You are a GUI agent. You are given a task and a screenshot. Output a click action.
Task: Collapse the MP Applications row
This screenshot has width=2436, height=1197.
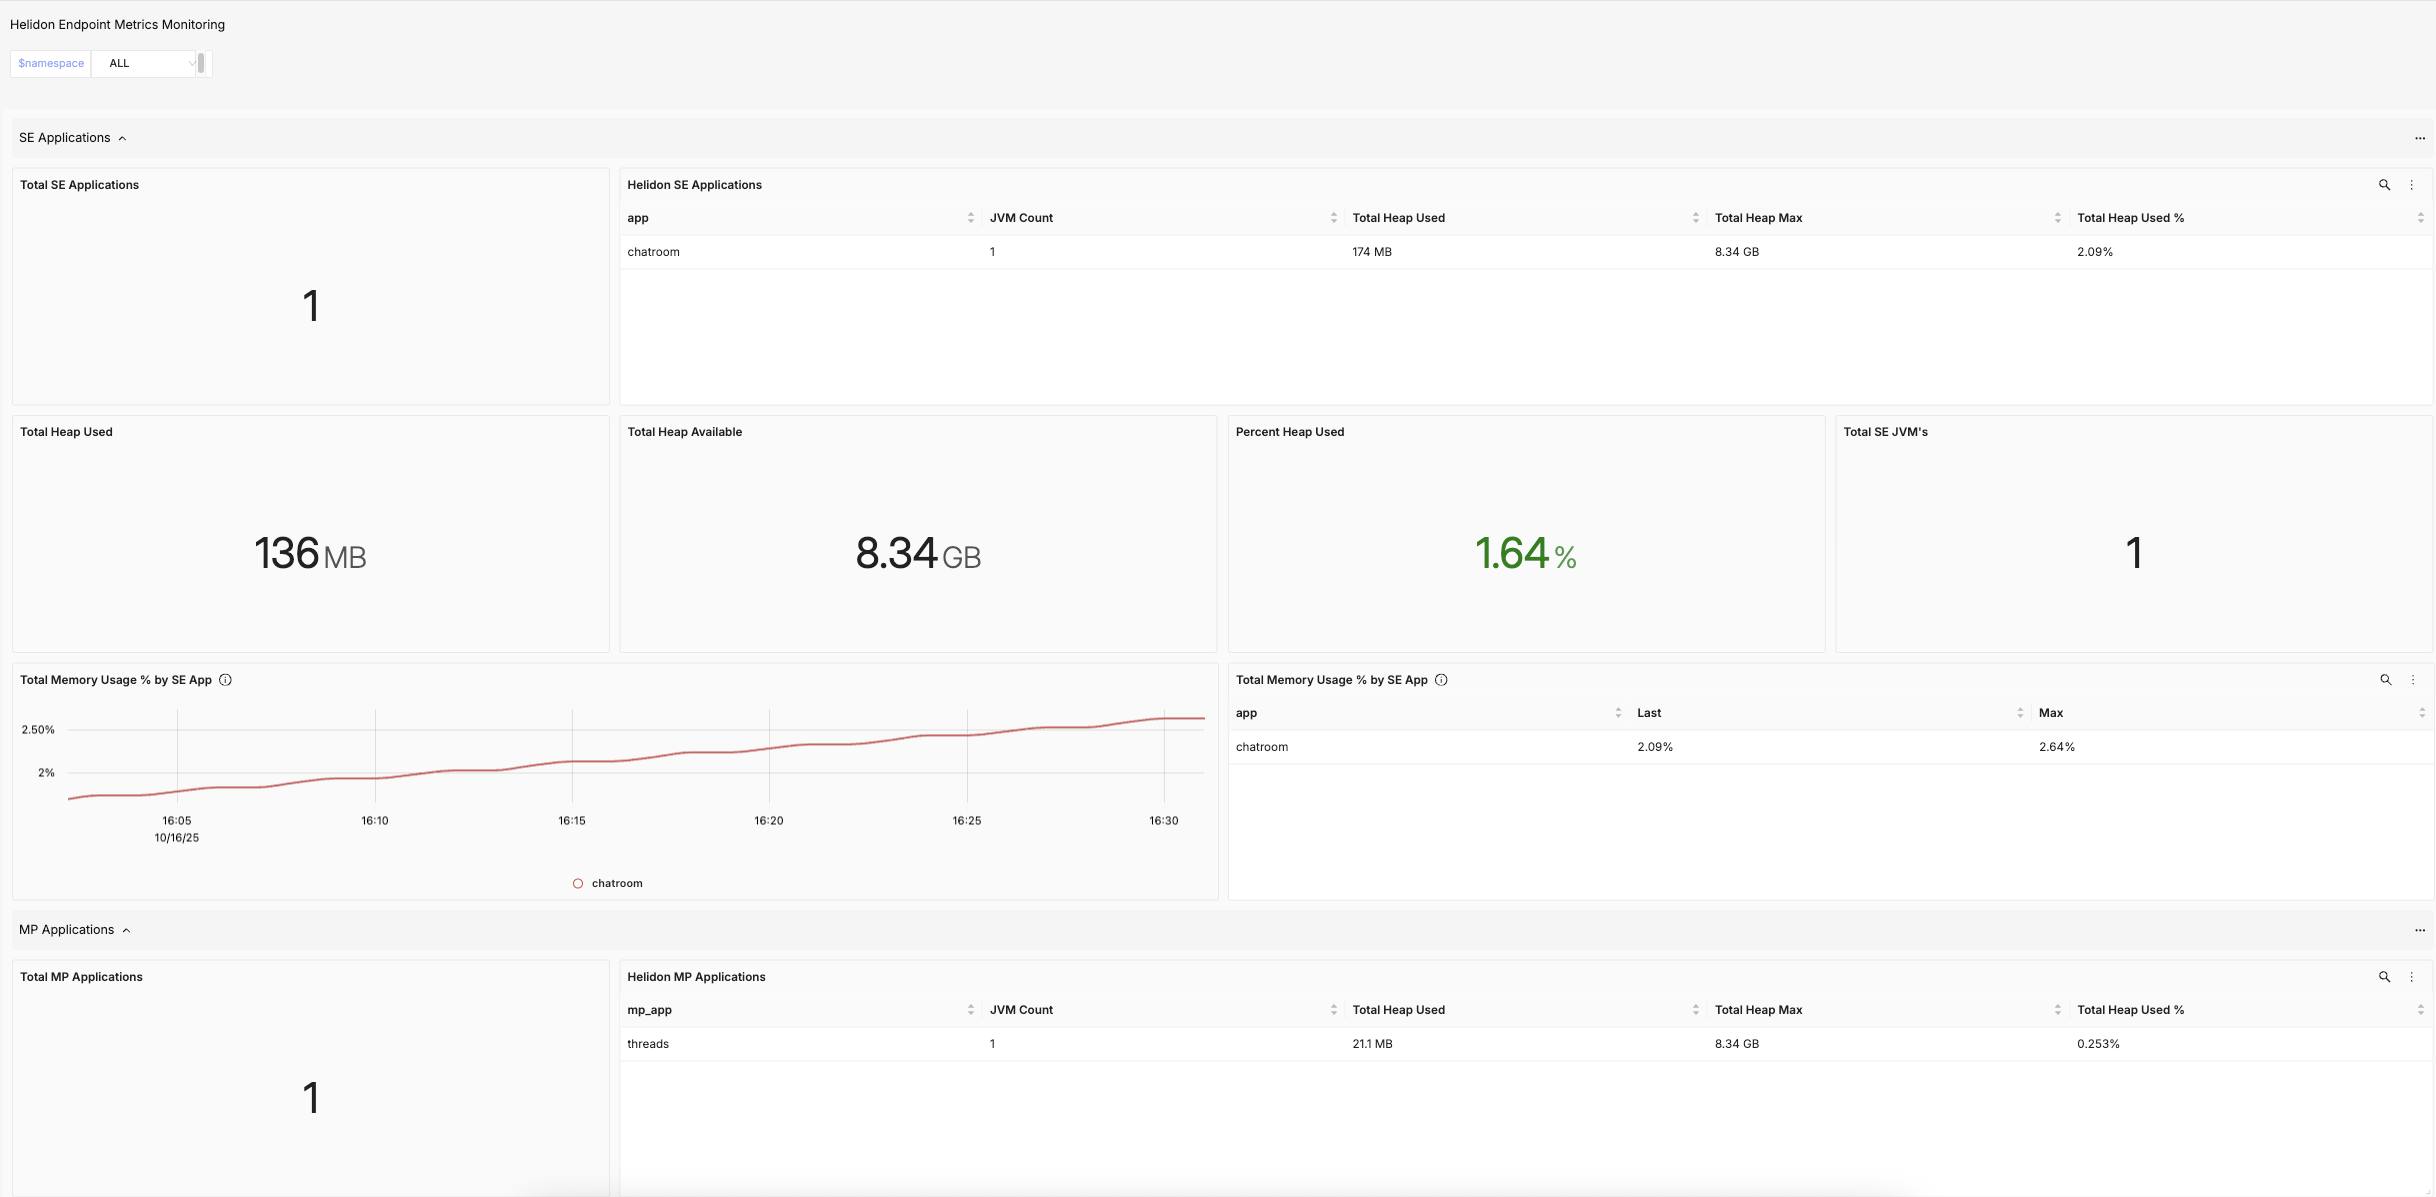pyautogui.click(x=126, y=929)
